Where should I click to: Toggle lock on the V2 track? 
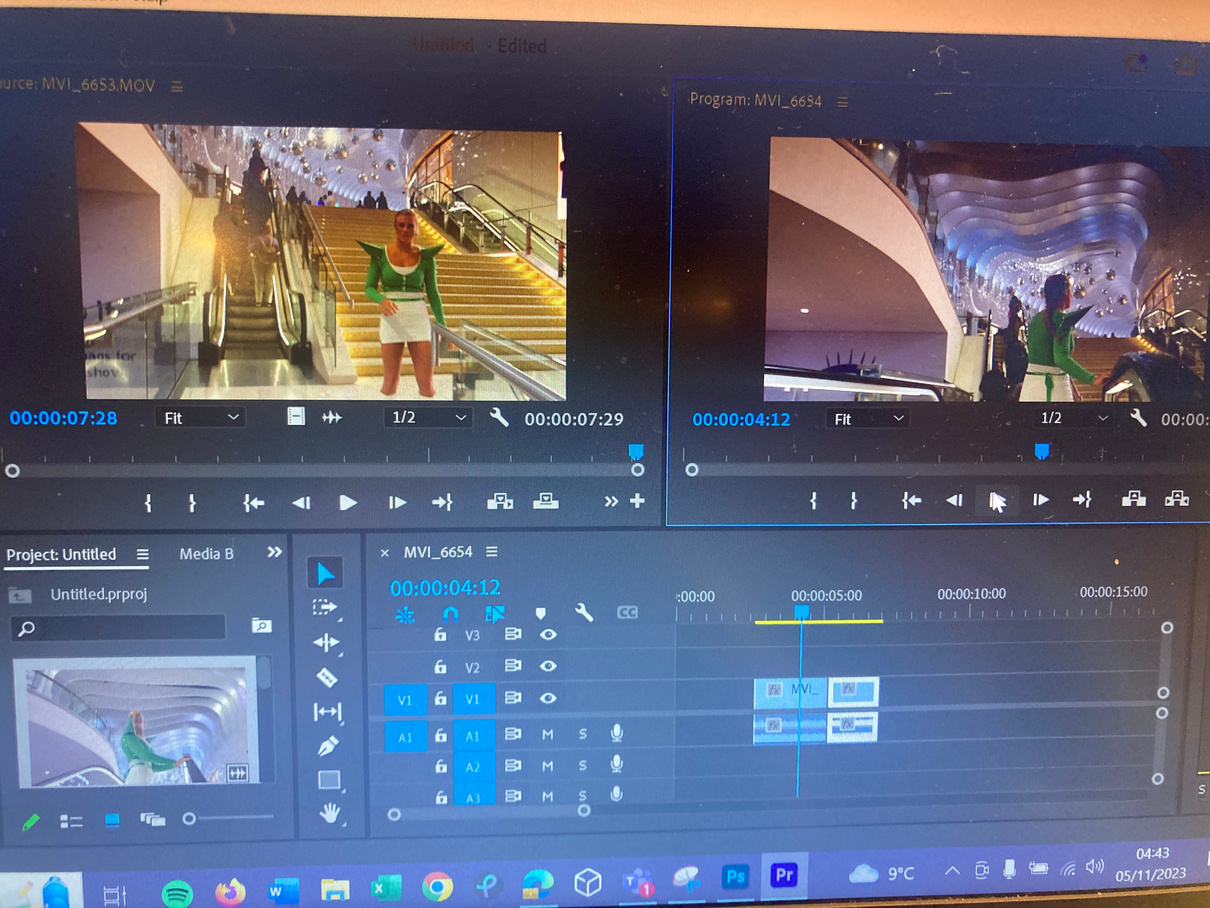(x=440, y=666)
